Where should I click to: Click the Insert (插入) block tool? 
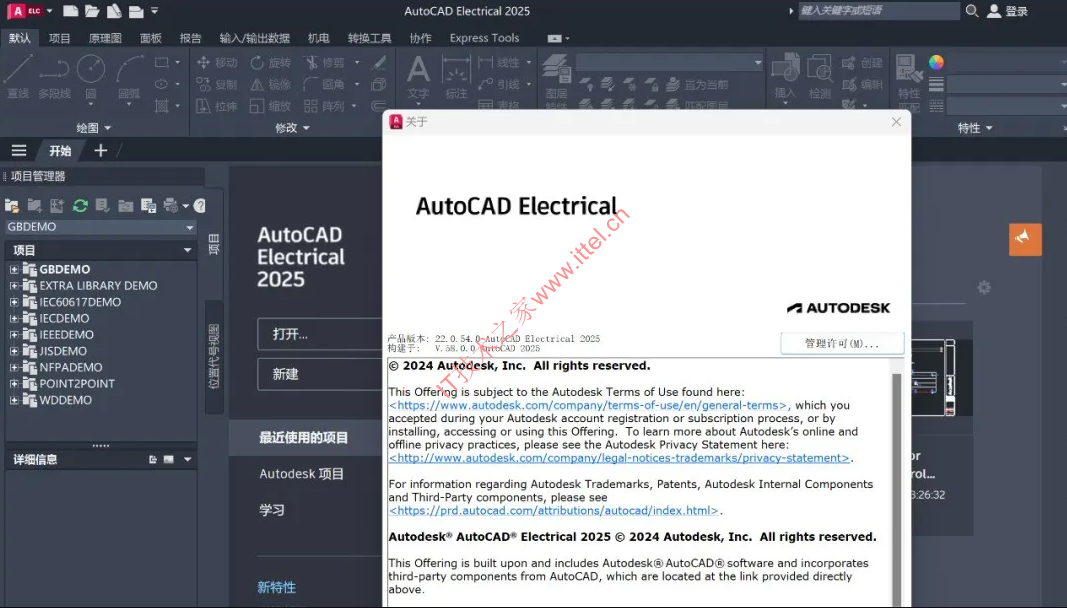[x=785, y=77]
